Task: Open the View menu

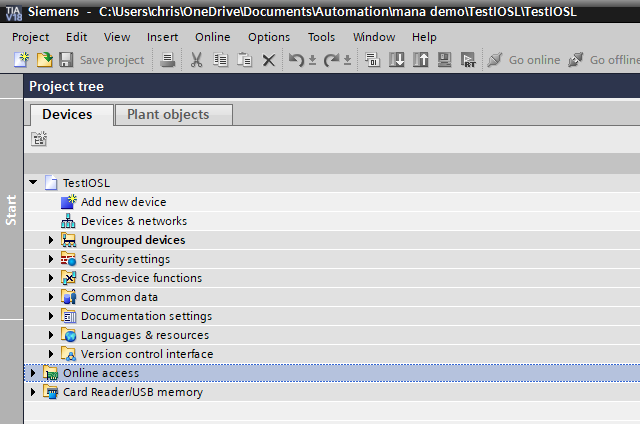Action: click(117, 37)
